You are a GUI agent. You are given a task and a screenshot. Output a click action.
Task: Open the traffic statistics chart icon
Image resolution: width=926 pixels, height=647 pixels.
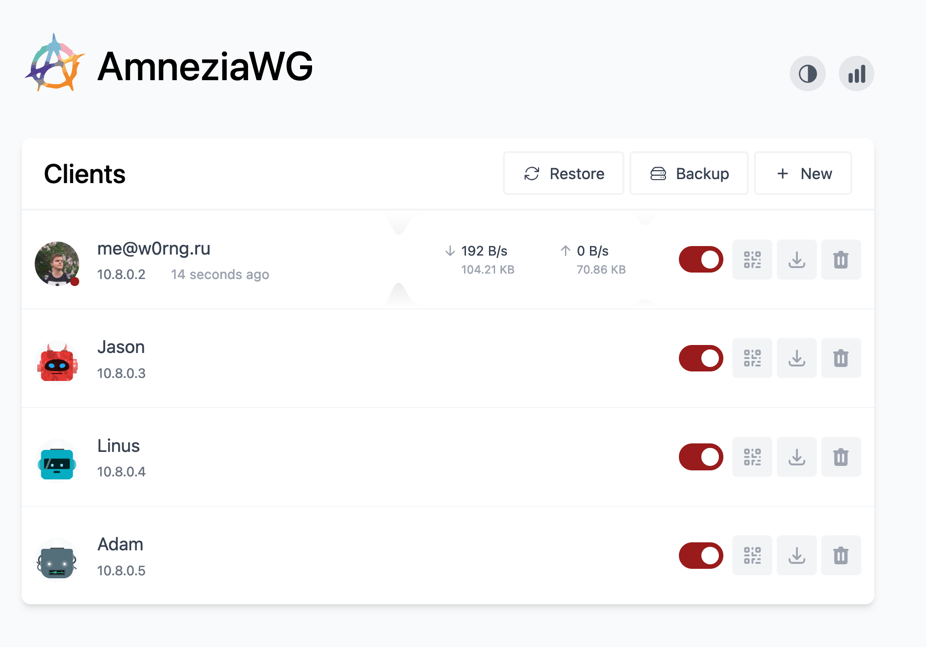[856, 74]
